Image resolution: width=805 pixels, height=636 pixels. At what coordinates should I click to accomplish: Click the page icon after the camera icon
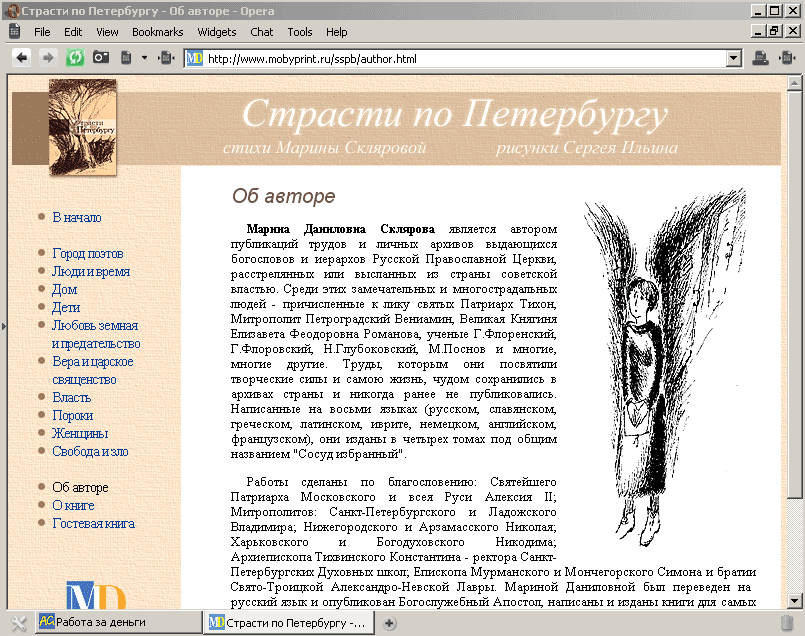(x=126, y=57)
